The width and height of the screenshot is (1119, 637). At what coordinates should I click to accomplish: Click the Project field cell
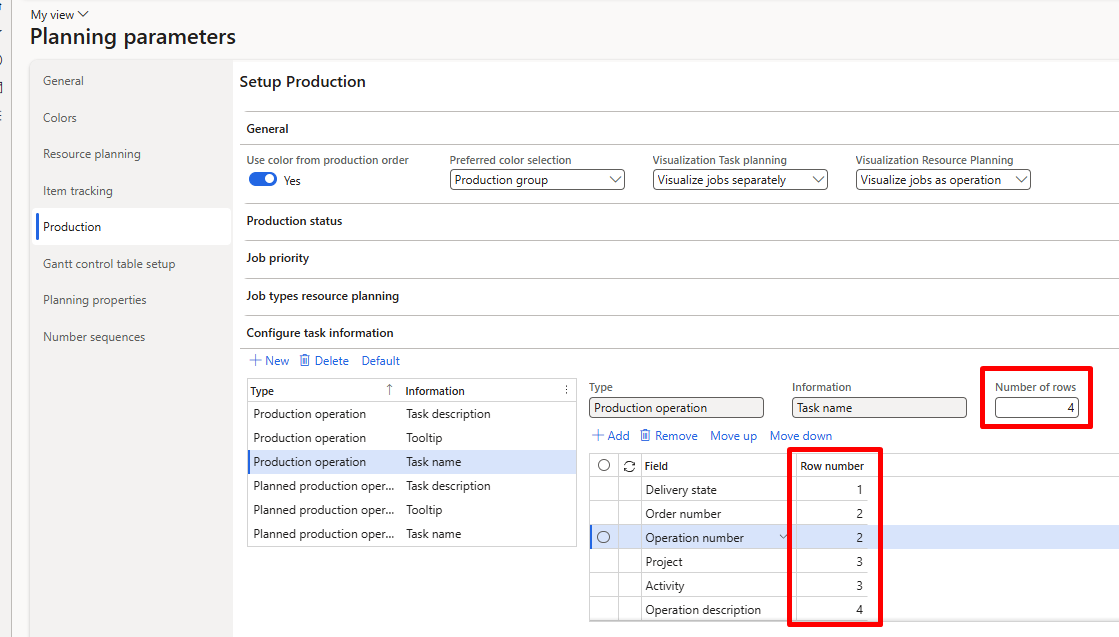[716, 561]
